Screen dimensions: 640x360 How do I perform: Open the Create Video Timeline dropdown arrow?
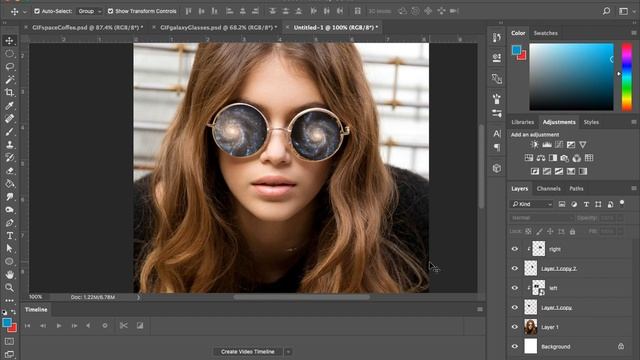click(x=288, y=351)
